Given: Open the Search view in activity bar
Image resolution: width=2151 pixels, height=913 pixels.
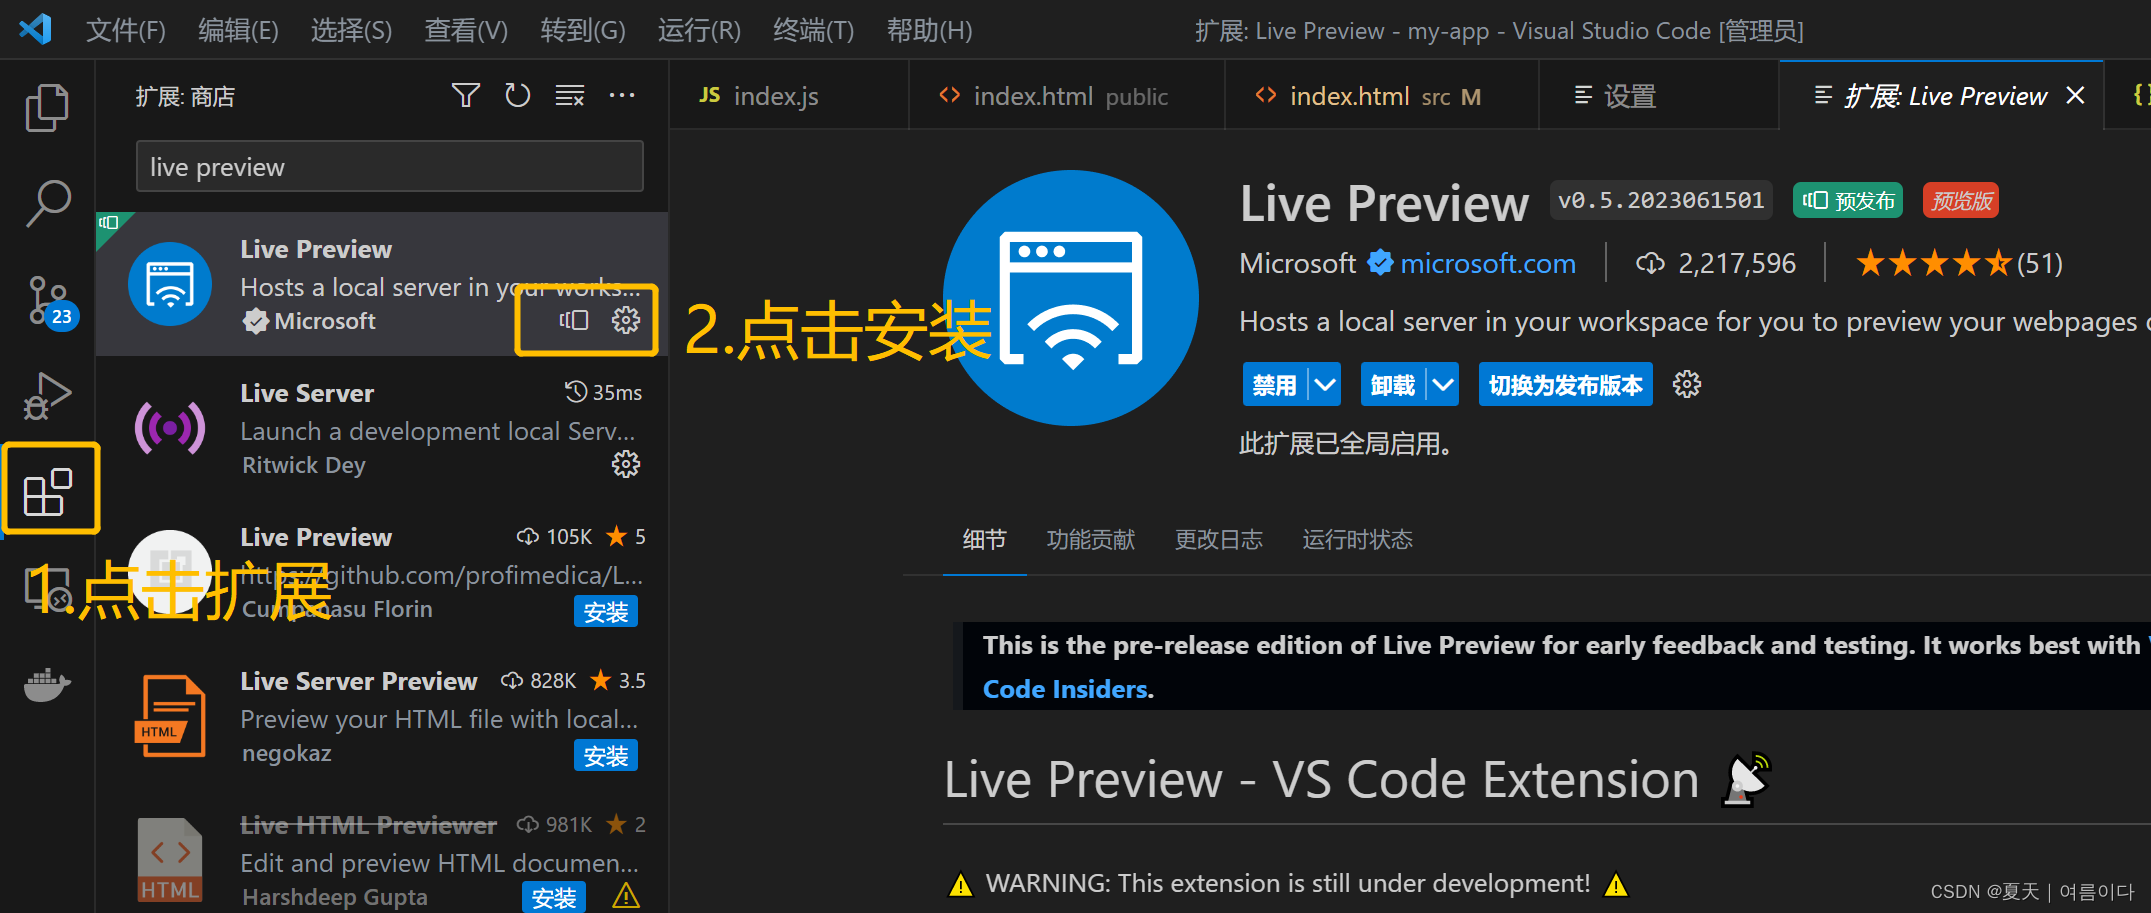Looking at the screenshot, I should point(47,203).
